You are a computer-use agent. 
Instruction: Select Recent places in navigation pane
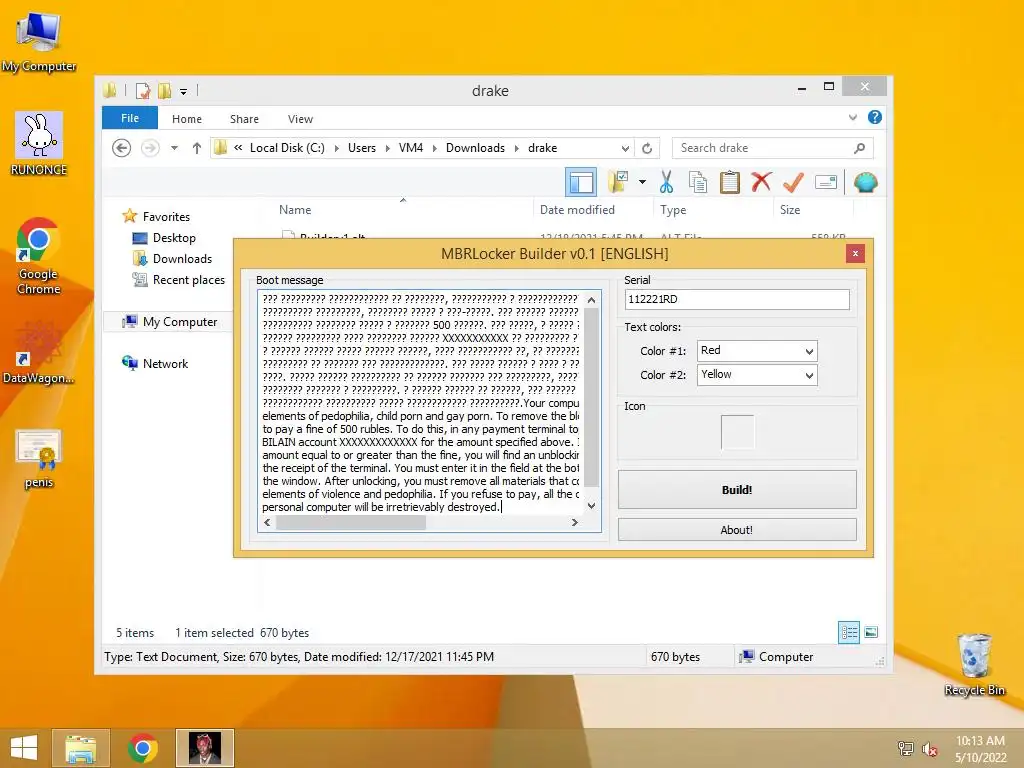point(188,280)
